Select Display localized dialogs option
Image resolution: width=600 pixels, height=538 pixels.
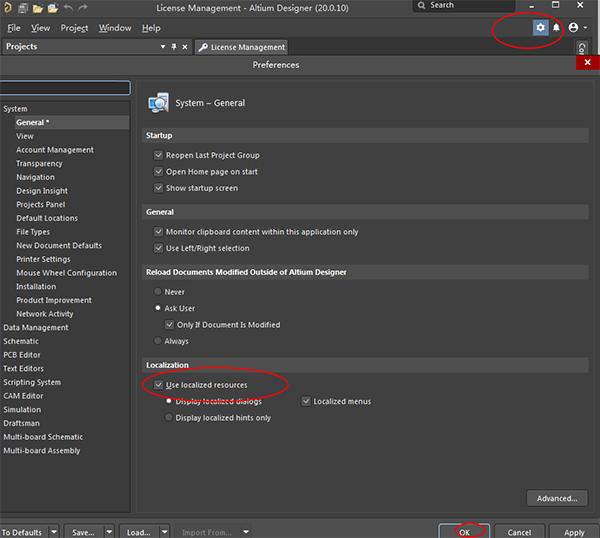click(x=168, y=401)
